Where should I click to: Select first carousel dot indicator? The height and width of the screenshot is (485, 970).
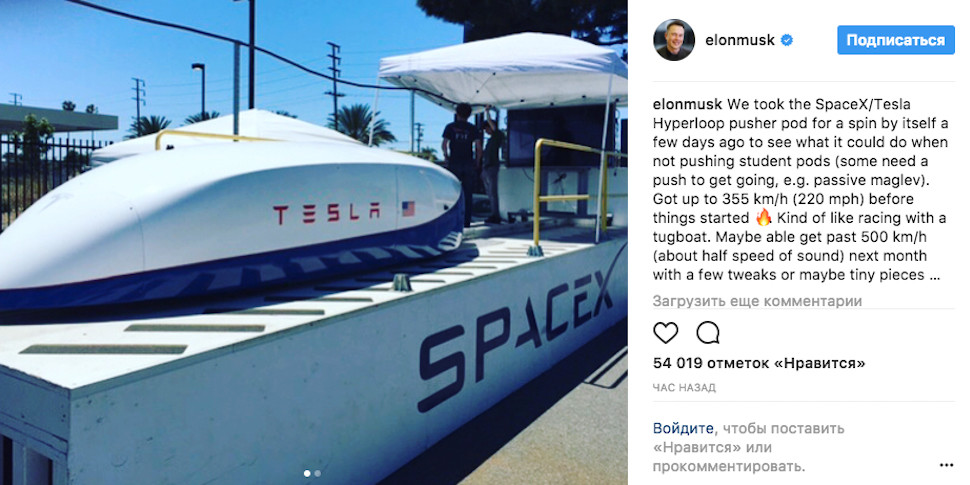tap(307, 473)
